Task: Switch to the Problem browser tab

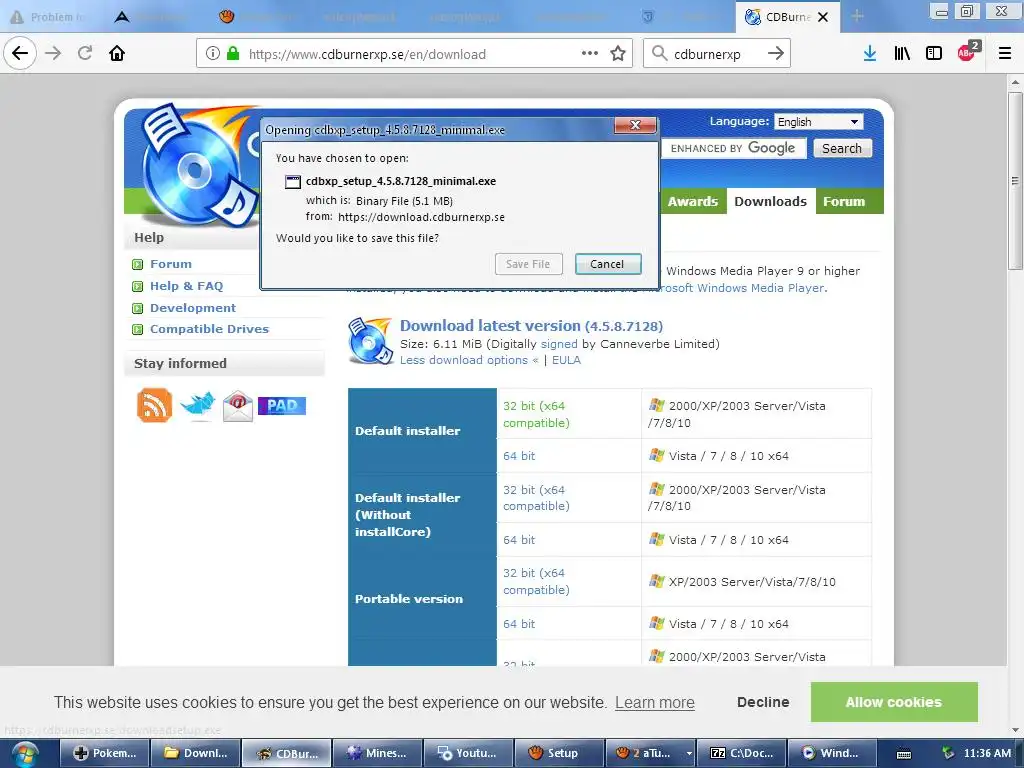Action: click(x=46, y=17)
